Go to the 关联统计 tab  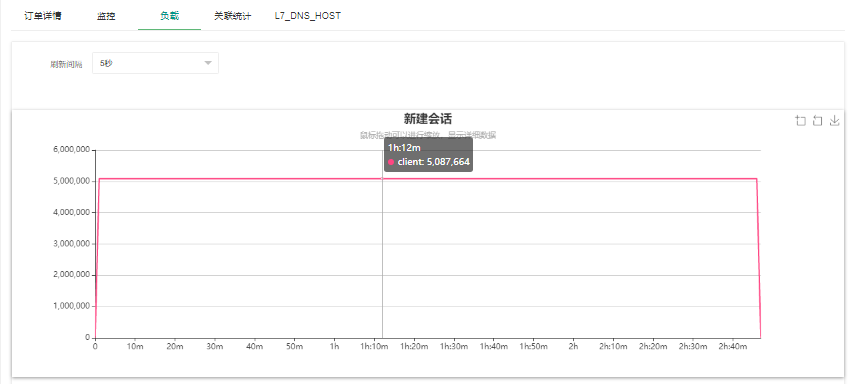click(233, 16)
